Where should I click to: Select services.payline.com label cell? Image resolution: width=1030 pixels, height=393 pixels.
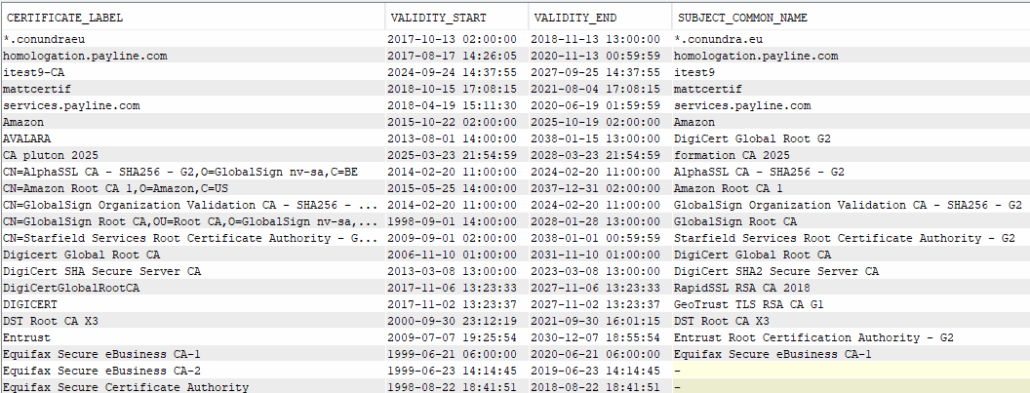pos(192,105)
